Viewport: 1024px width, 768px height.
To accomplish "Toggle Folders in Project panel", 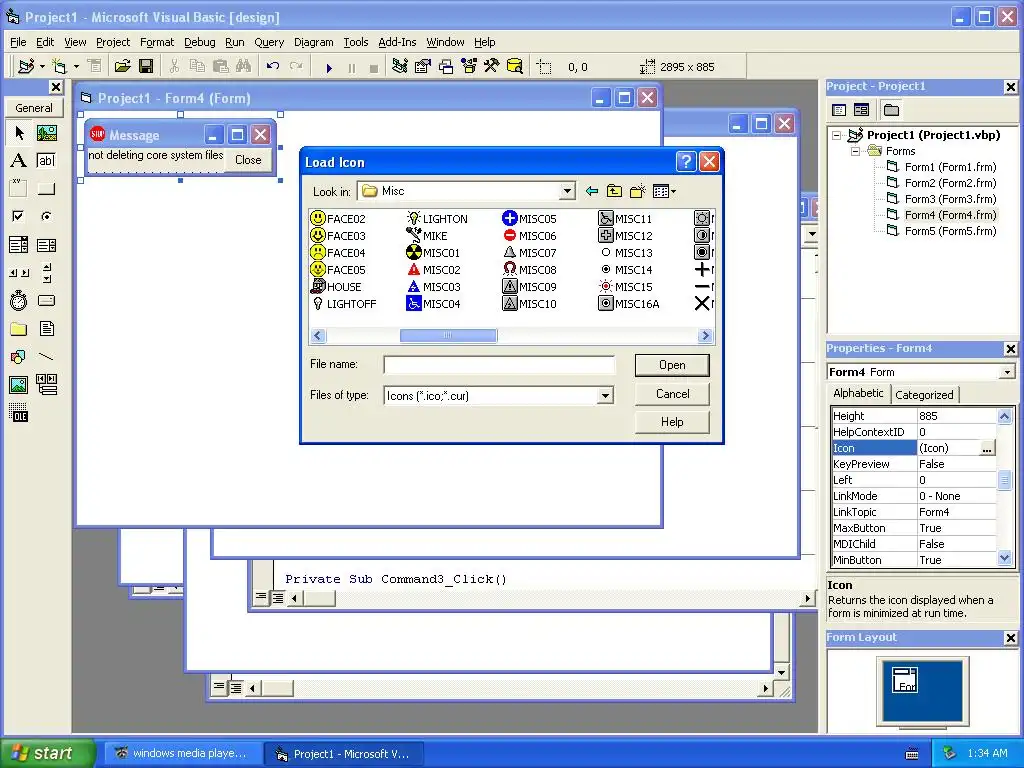I will click(x=891, y=110).
